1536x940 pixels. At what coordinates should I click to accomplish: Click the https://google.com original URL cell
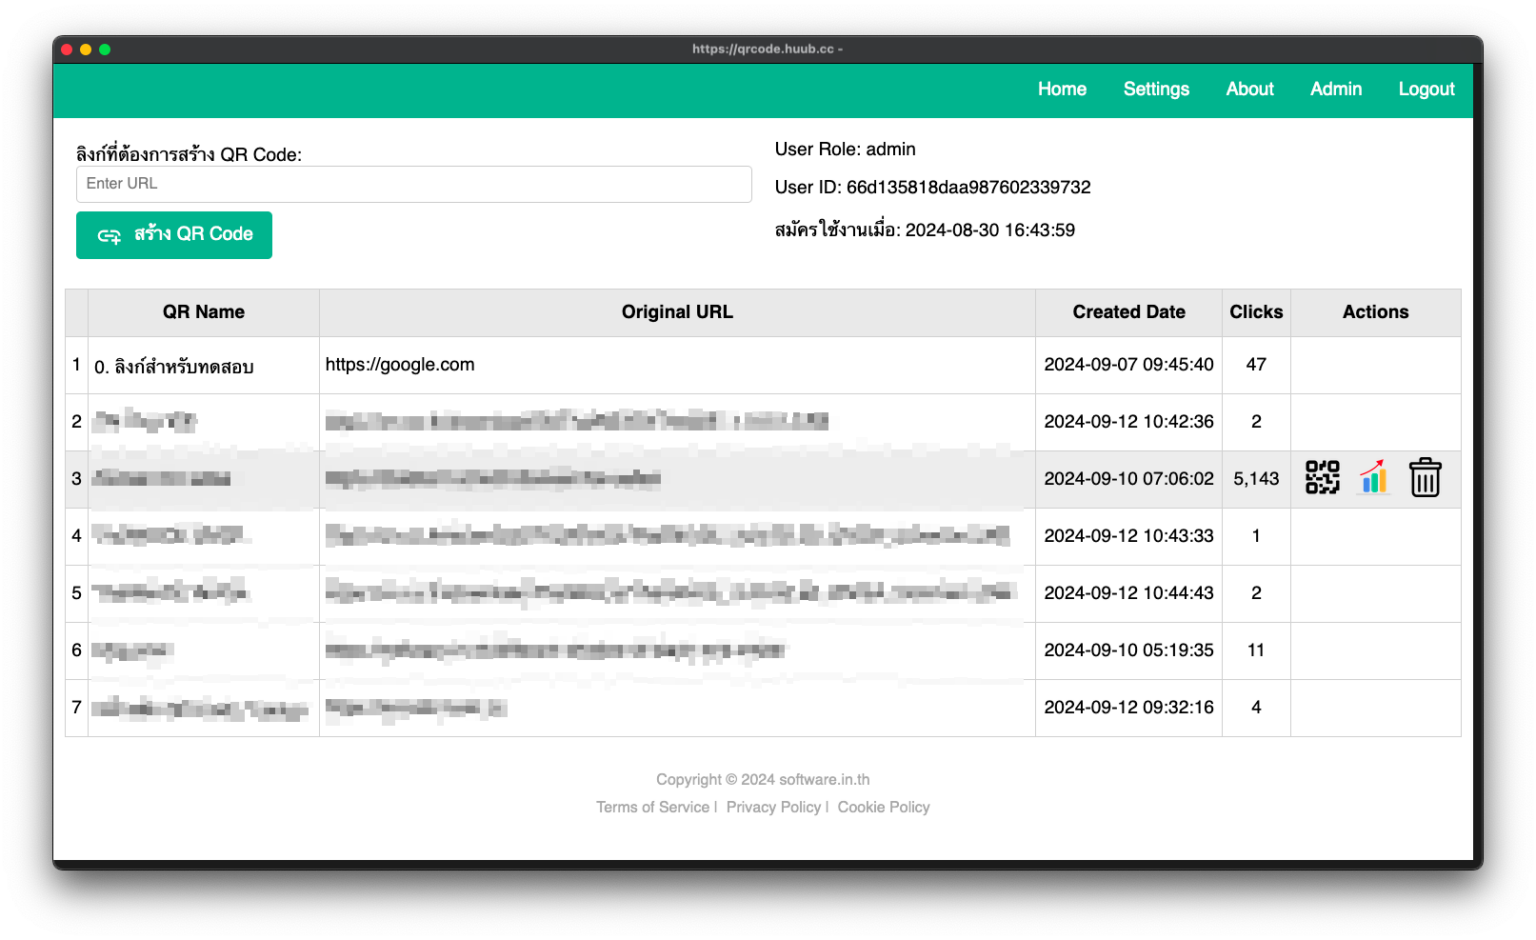(x=400, y=365)
